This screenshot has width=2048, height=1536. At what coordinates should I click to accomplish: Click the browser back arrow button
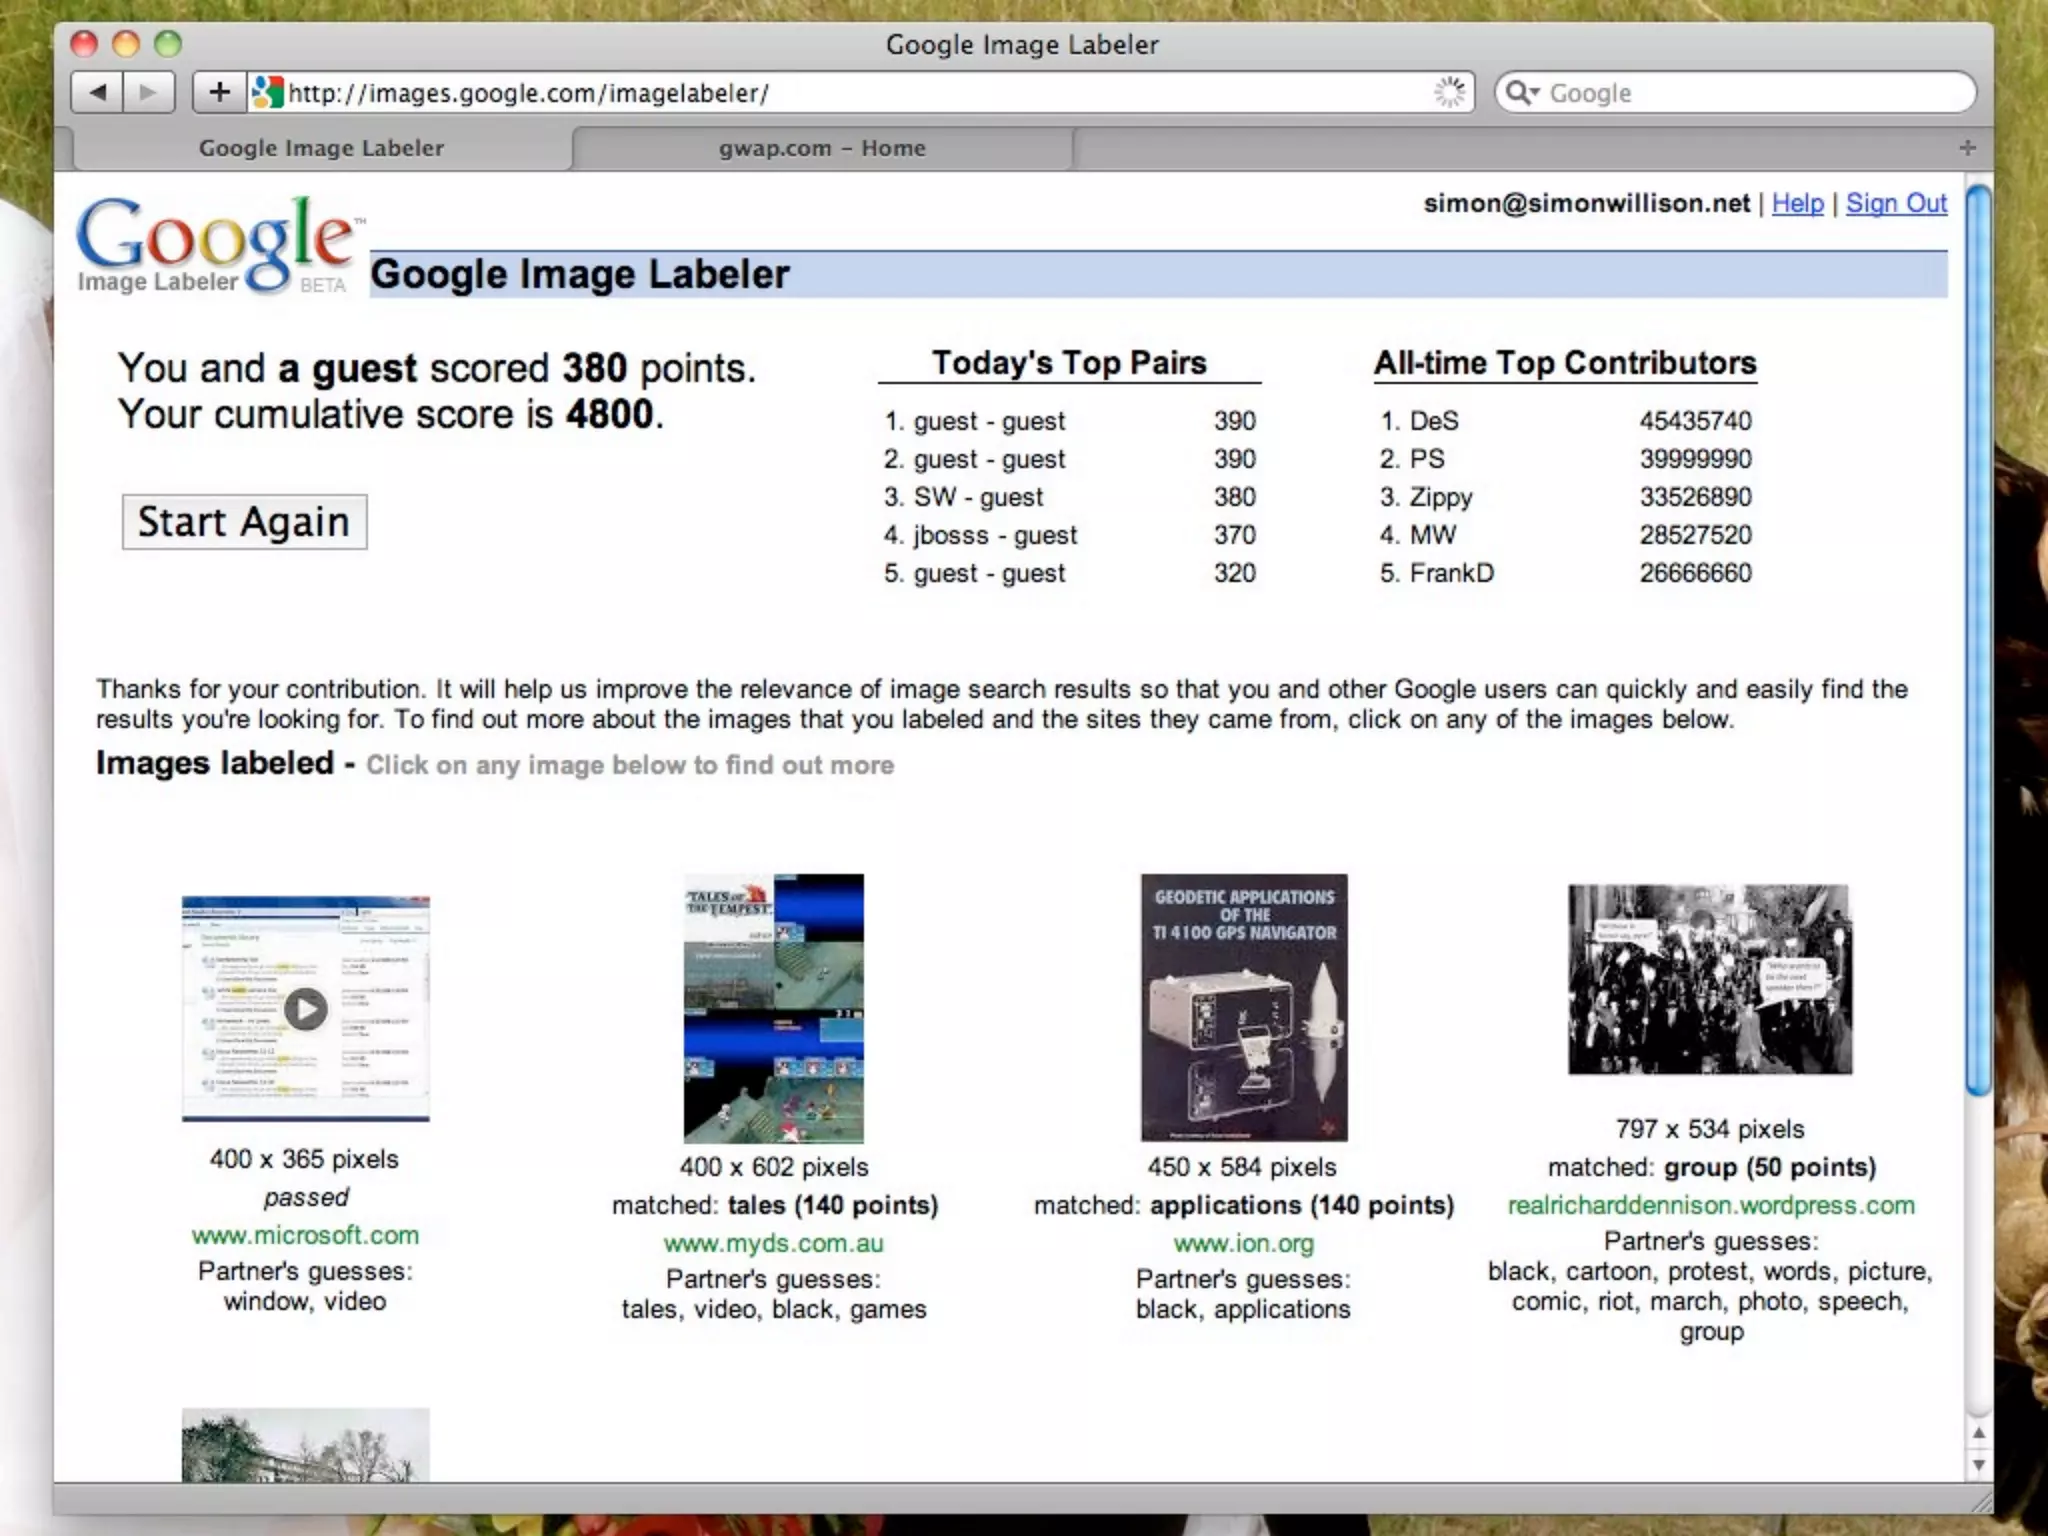pyautogui.click(x=98, y=93)
